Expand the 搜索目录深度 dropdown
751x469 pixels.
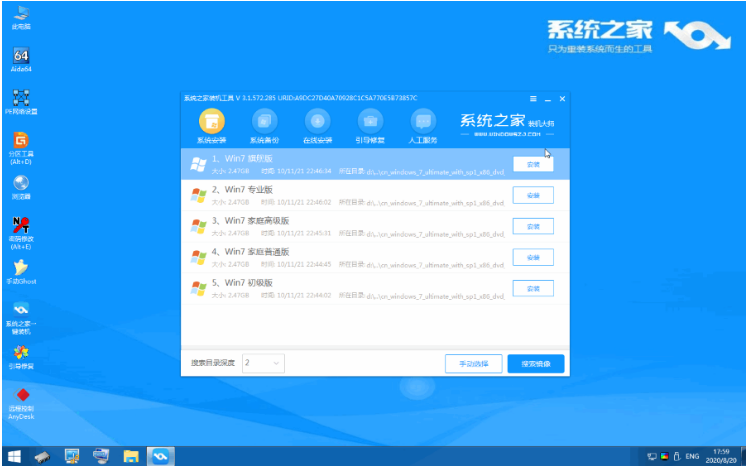click(264, 362)
